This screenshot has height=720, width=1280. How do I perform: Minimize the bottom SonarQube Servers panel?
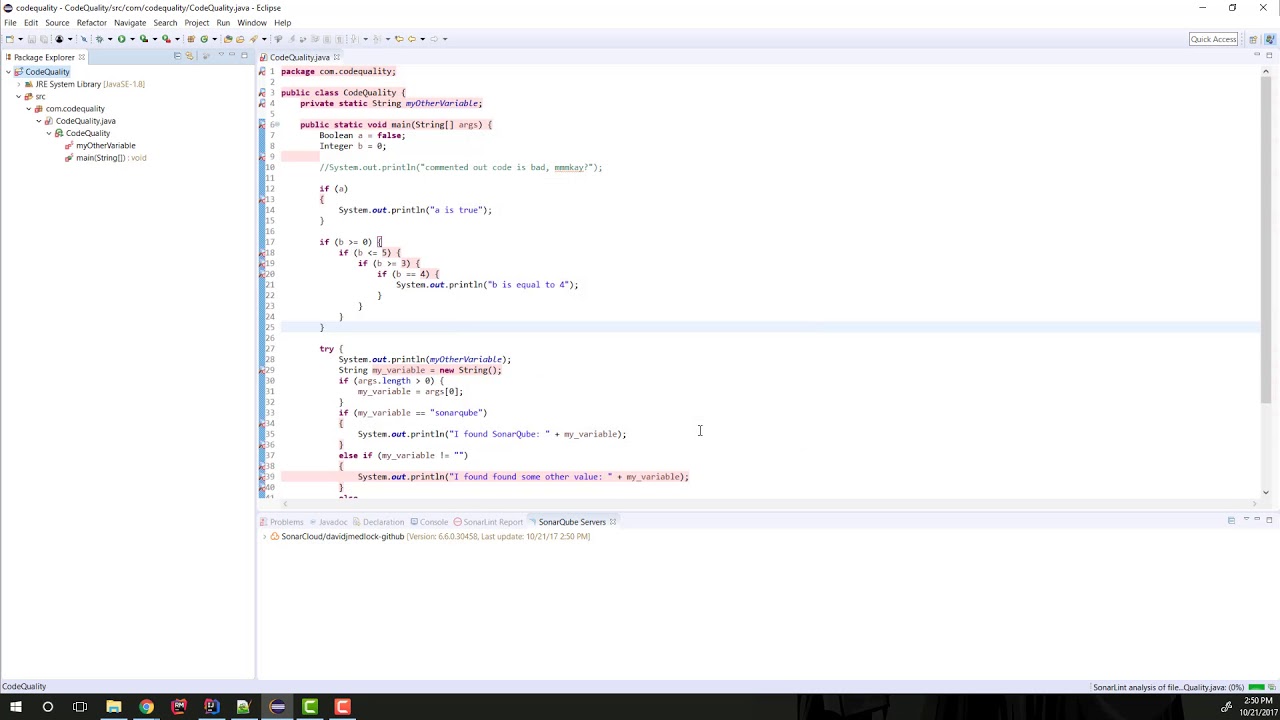tap(1257, 520)
